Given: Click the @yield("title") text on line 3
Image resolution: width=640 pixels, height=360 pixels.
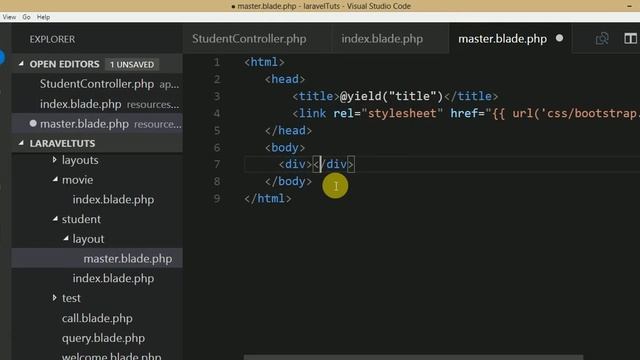Looking at the screenshot, I should pyautogui.click(x=391, y=96).
